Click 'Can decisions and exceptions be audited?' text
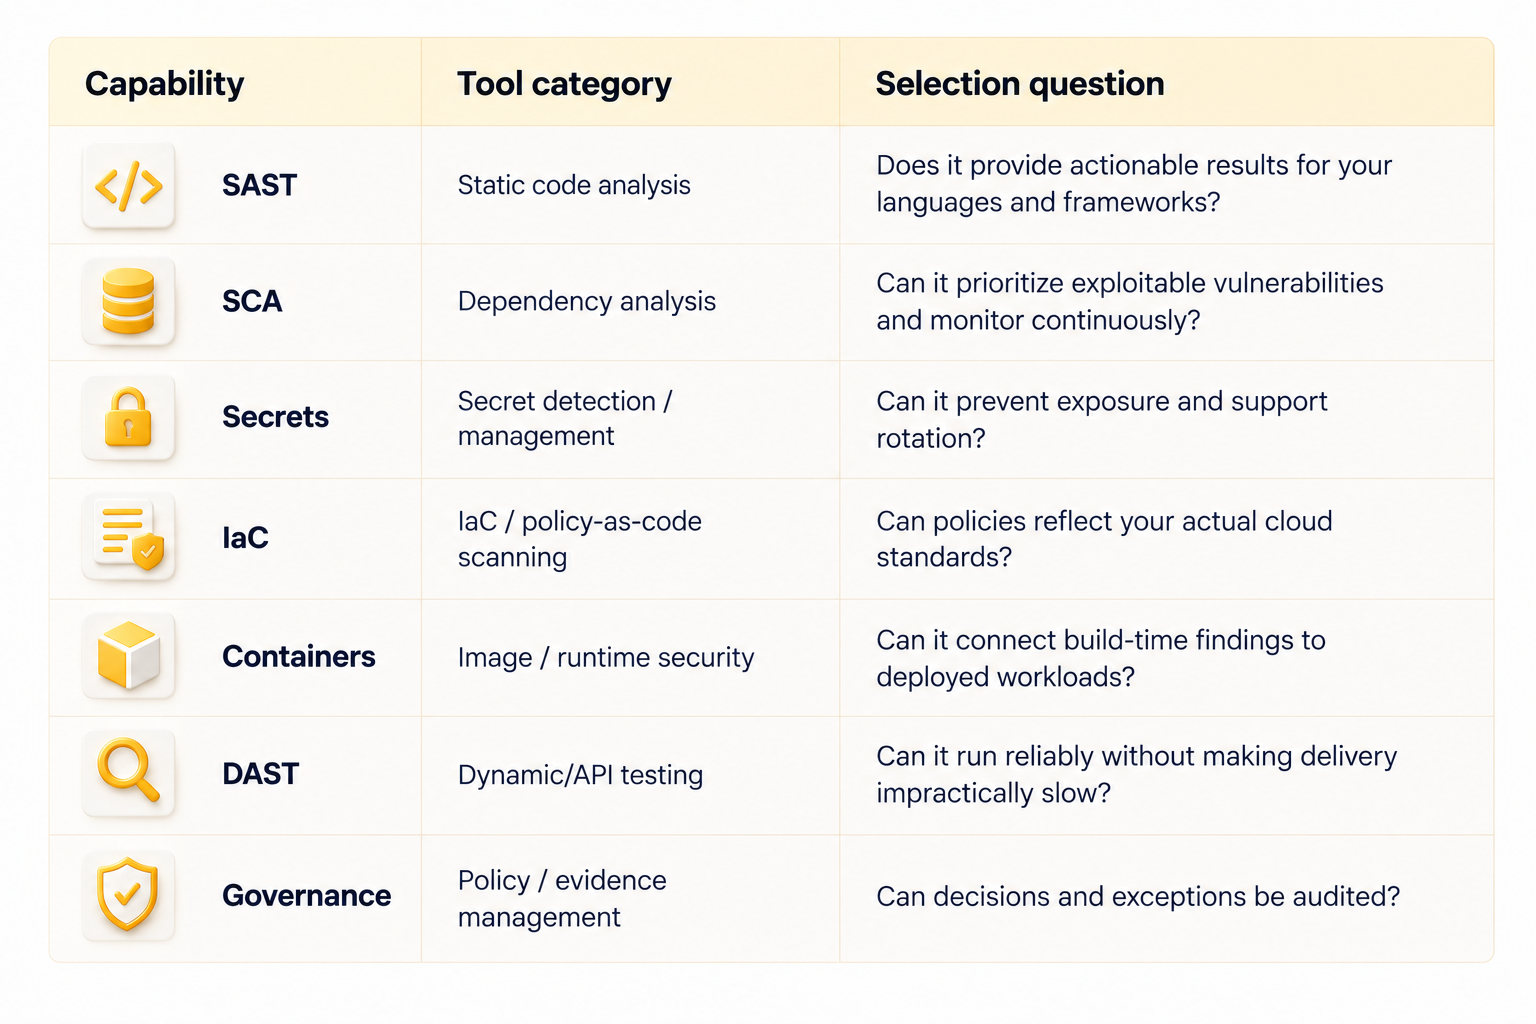The image size is (1536, 1024). pyautogui.click(x=1138, y=896)
